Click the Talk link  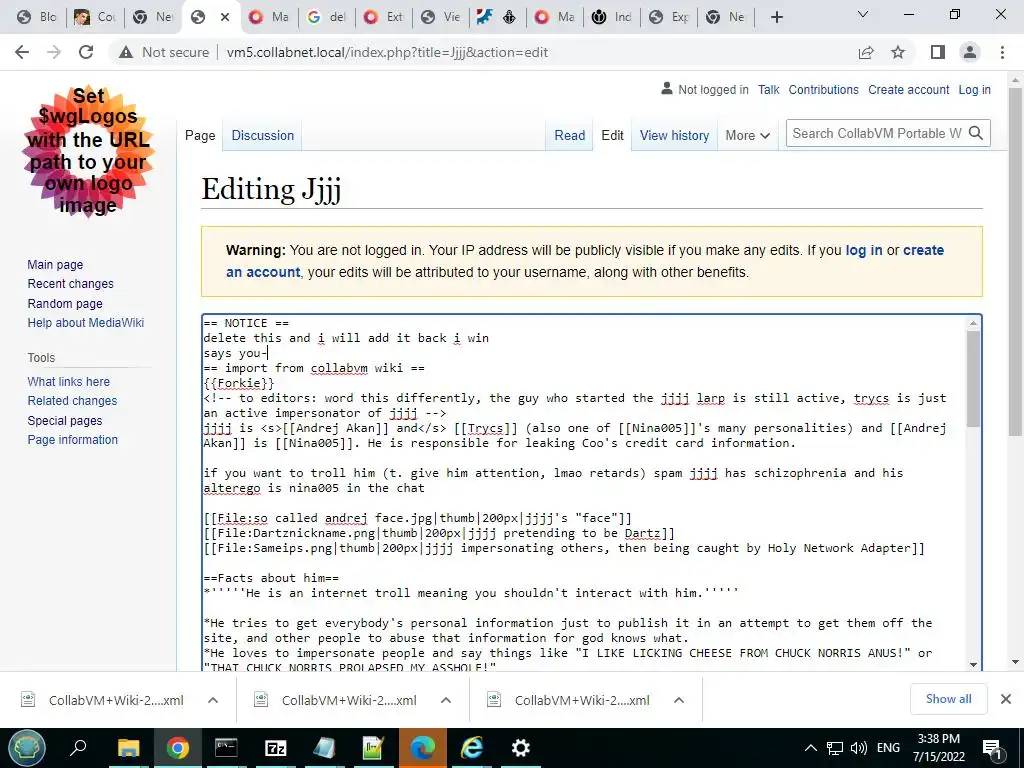[769, 89]
